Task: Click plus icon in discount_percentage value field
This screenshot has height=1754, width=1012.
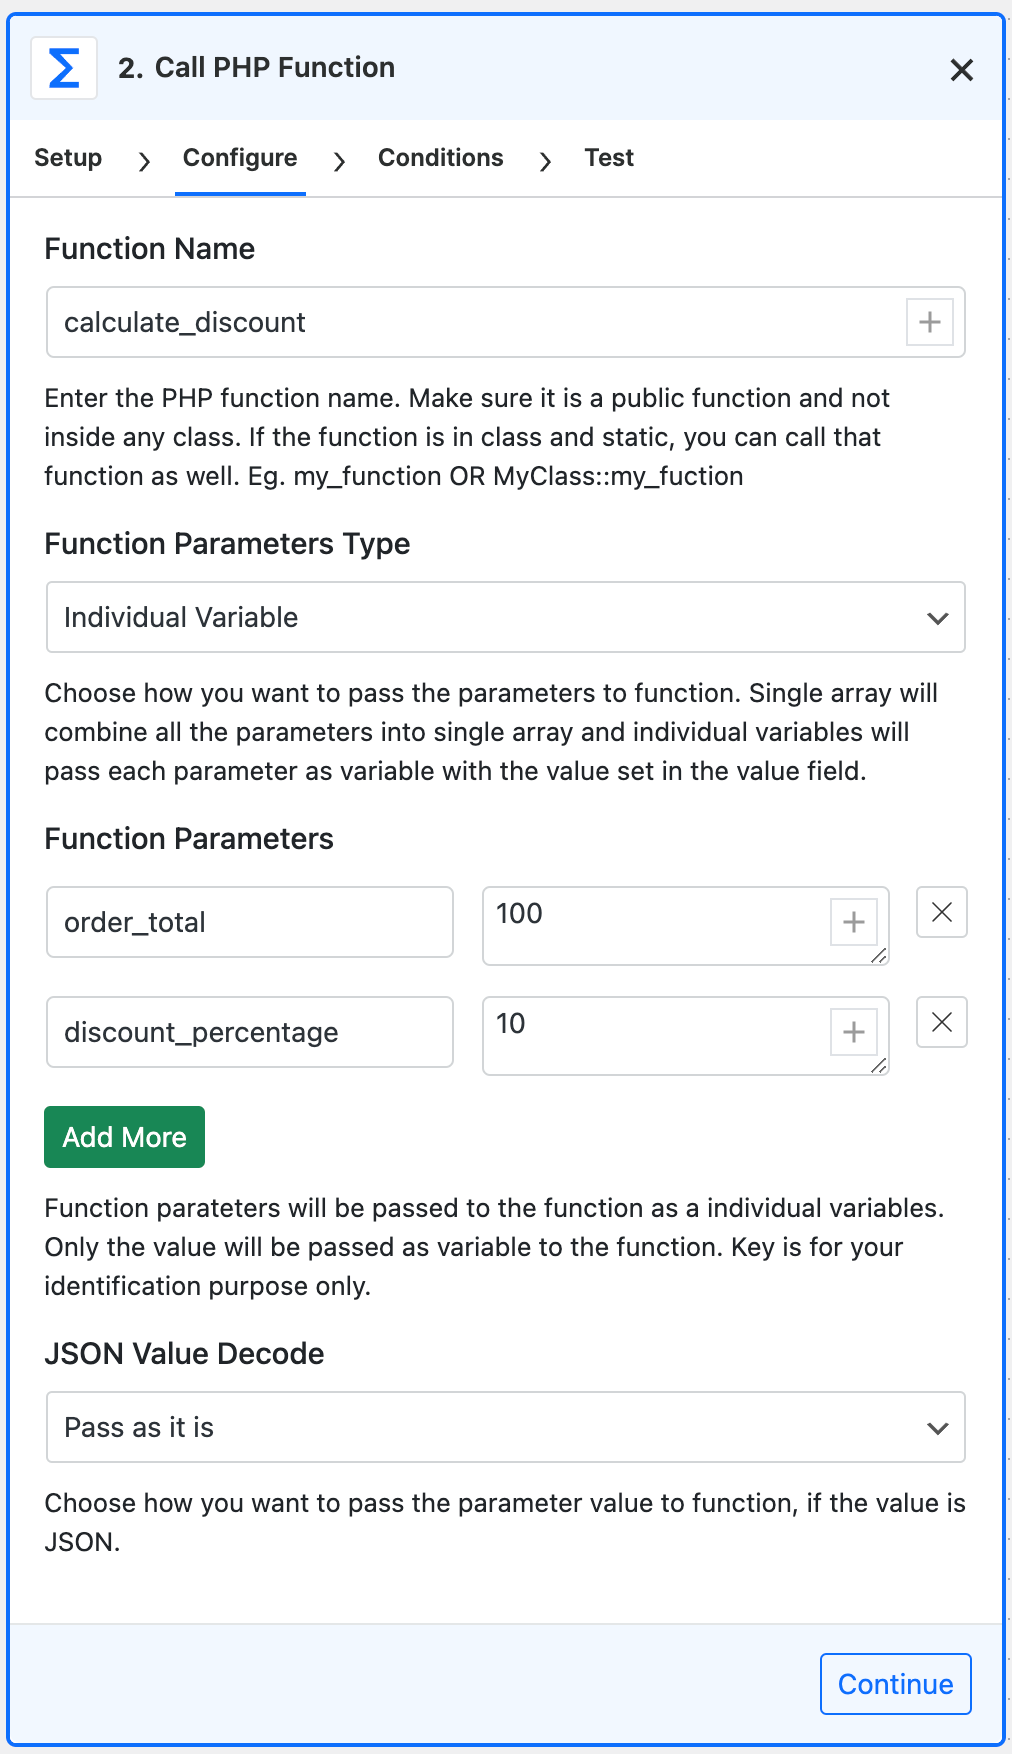Action: point(853,1032)
